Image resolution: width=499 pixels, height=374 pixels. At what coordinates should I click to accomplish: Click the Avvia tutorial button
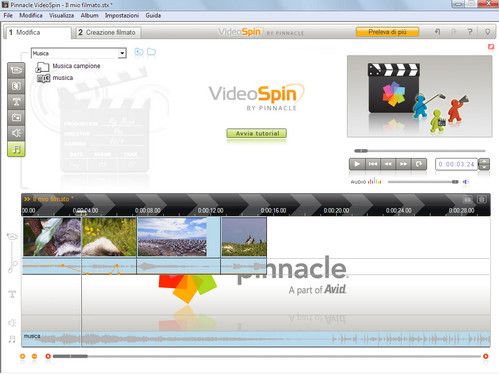pos(256,133)
